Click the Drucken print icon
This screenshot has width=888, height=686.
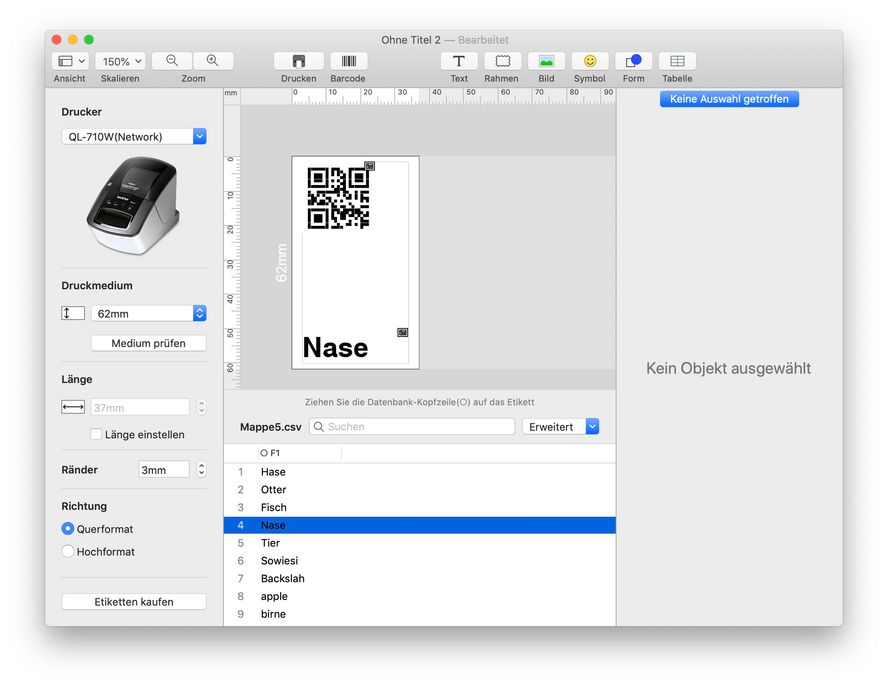click(298, 61)
